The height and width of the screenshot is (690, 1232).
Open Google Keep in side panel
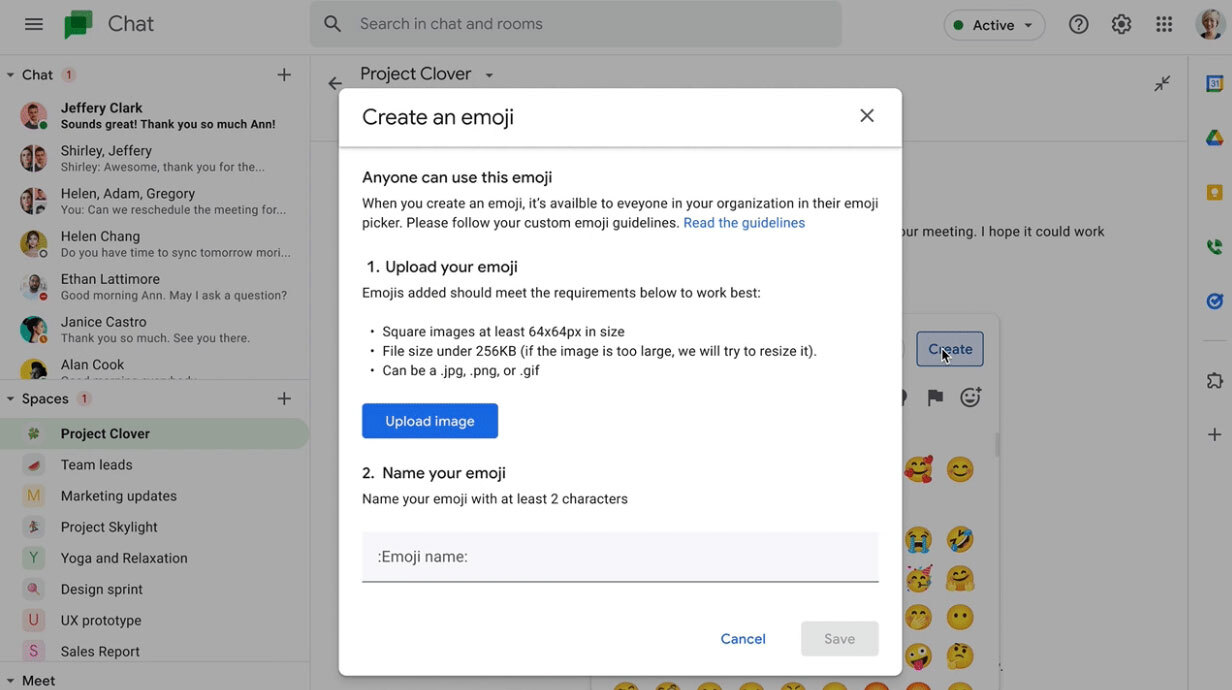coord(1214,193)
